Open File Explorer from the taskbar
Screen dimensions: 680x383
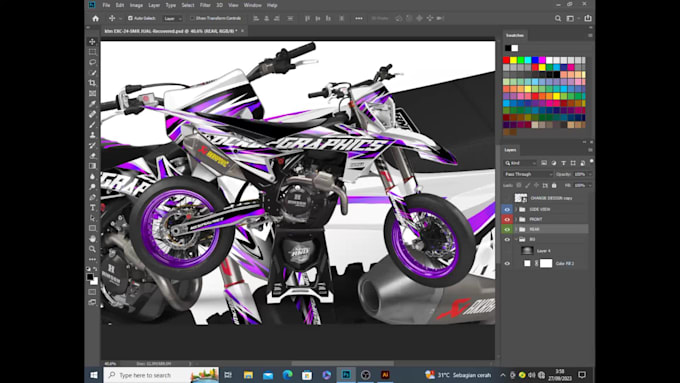point(248,375)
